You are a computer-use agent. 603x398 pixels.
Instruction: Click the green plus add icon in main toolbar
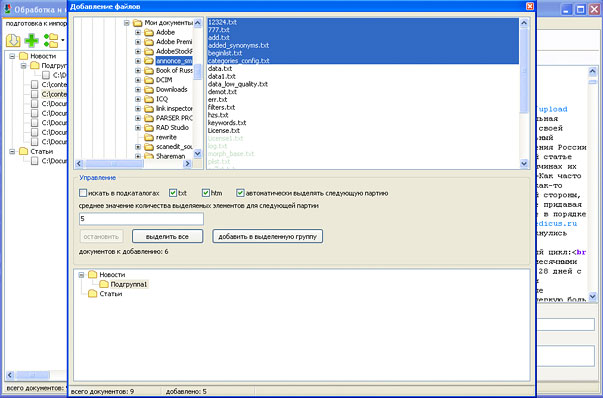point(31,40)
